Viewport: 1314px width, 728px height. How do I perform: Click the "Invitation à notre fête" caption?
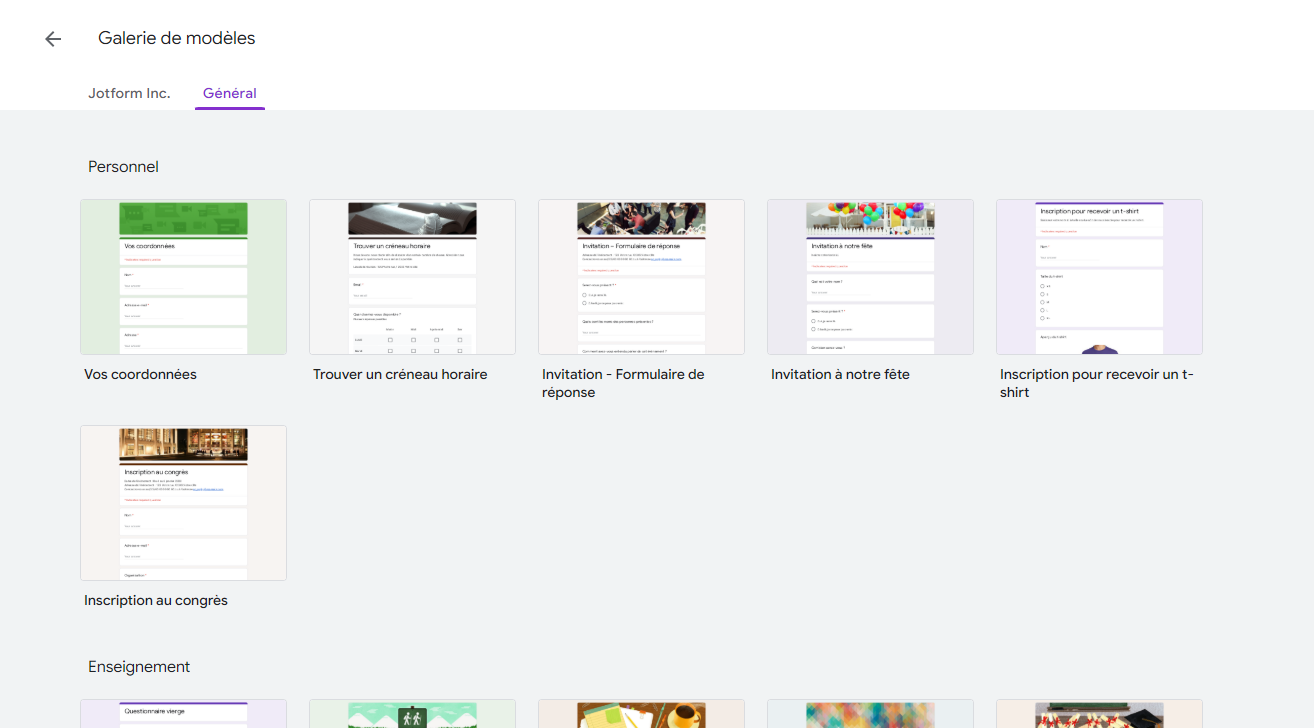point(840,375)
